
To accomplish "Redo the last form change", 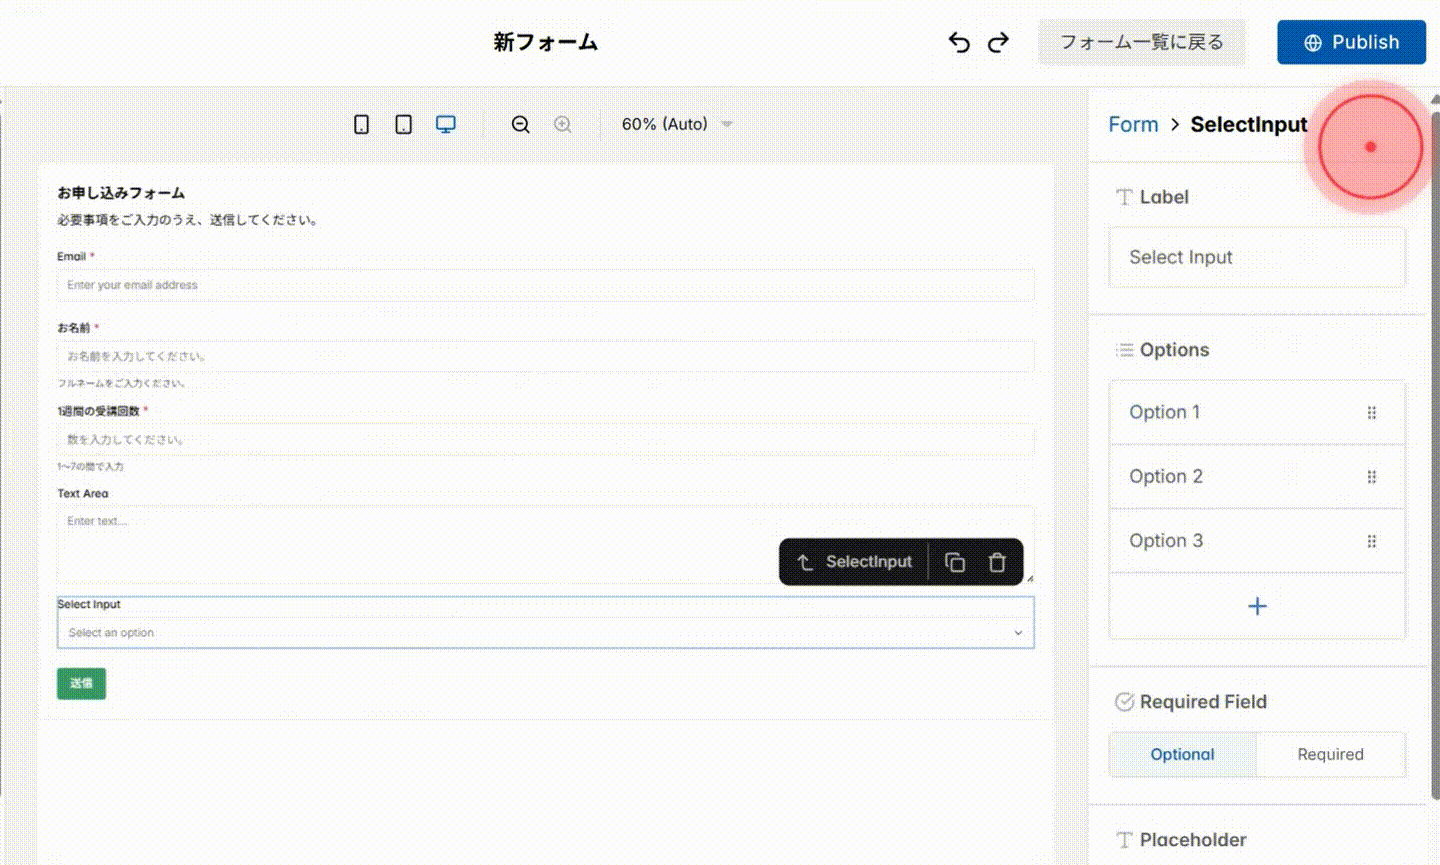I will tap(997, 42).
